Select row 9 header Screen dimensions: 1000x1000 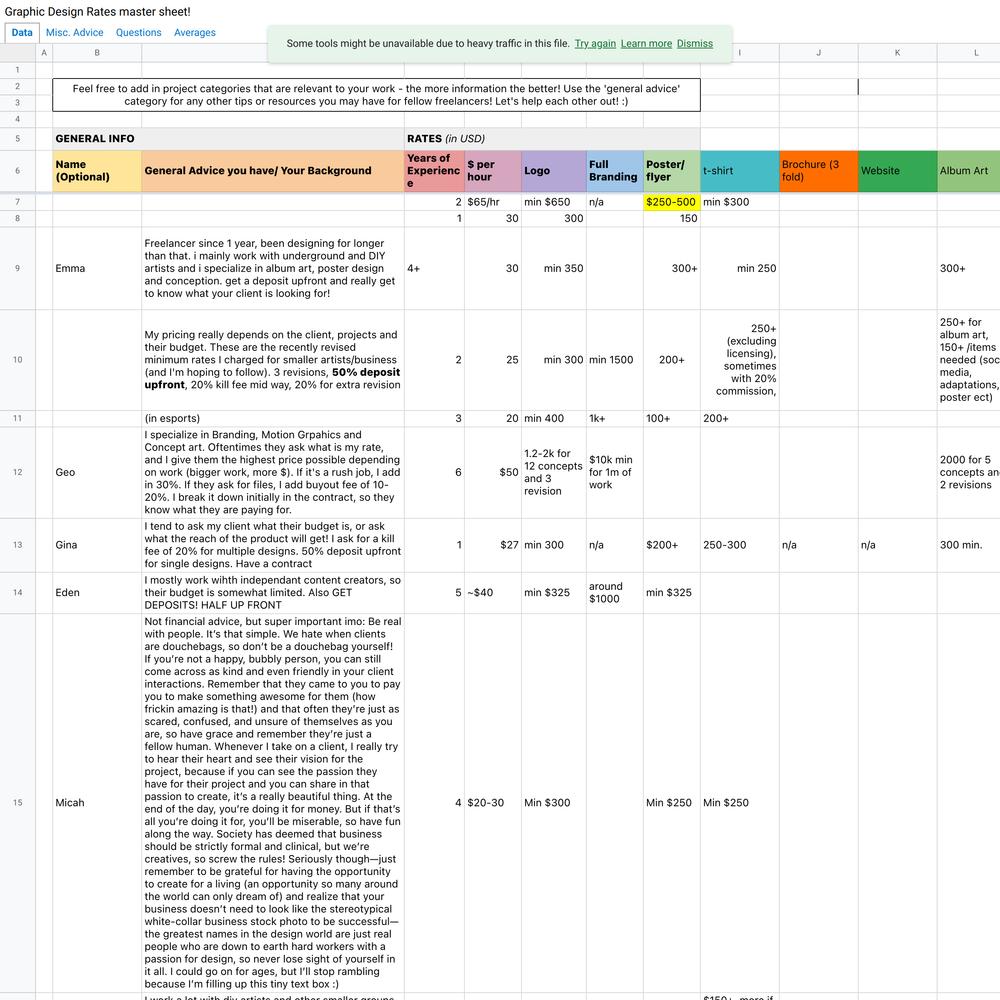(17, 268)
